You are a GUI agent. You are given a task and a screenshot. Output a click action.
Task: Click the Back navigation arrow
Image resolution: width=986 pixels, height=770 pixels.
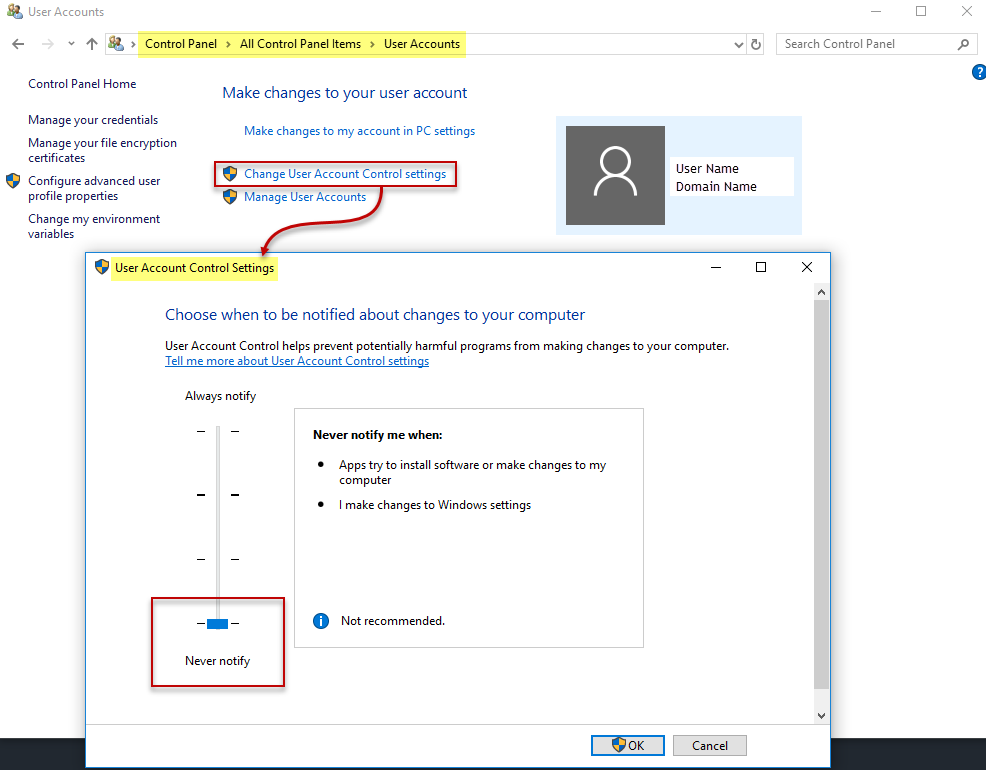(18, 44)
